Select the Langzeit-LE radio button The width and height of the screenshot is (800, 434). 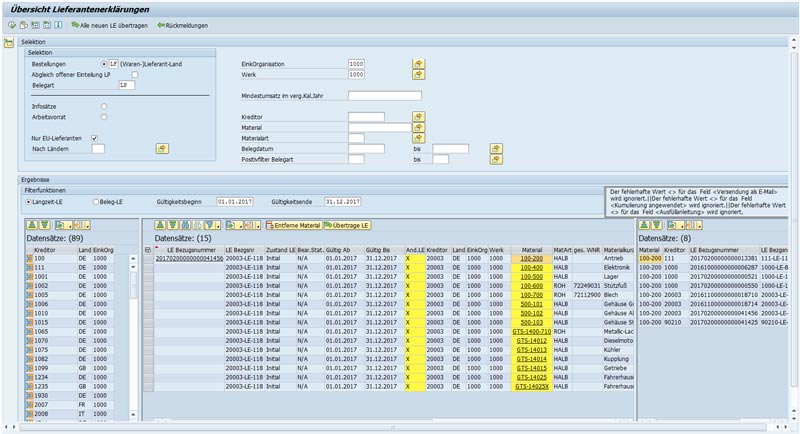[28, 202]
